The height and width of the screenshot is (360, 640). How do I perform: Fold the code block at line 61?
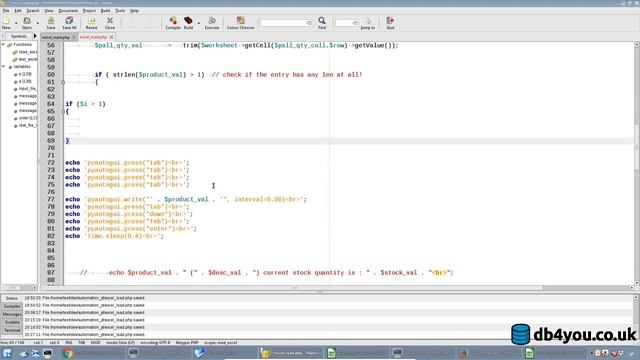point(63,82)
